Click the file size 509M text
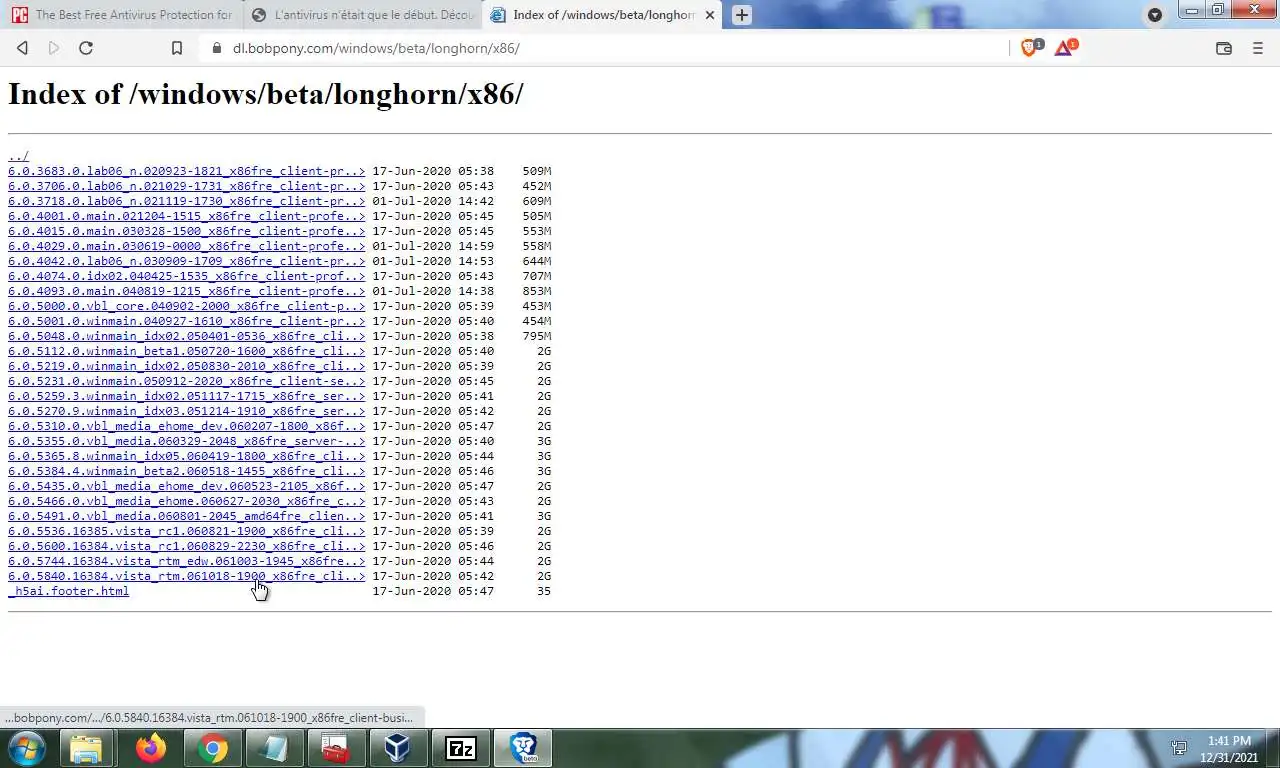Screen dimensions: 1280x768 coord(537,171)
